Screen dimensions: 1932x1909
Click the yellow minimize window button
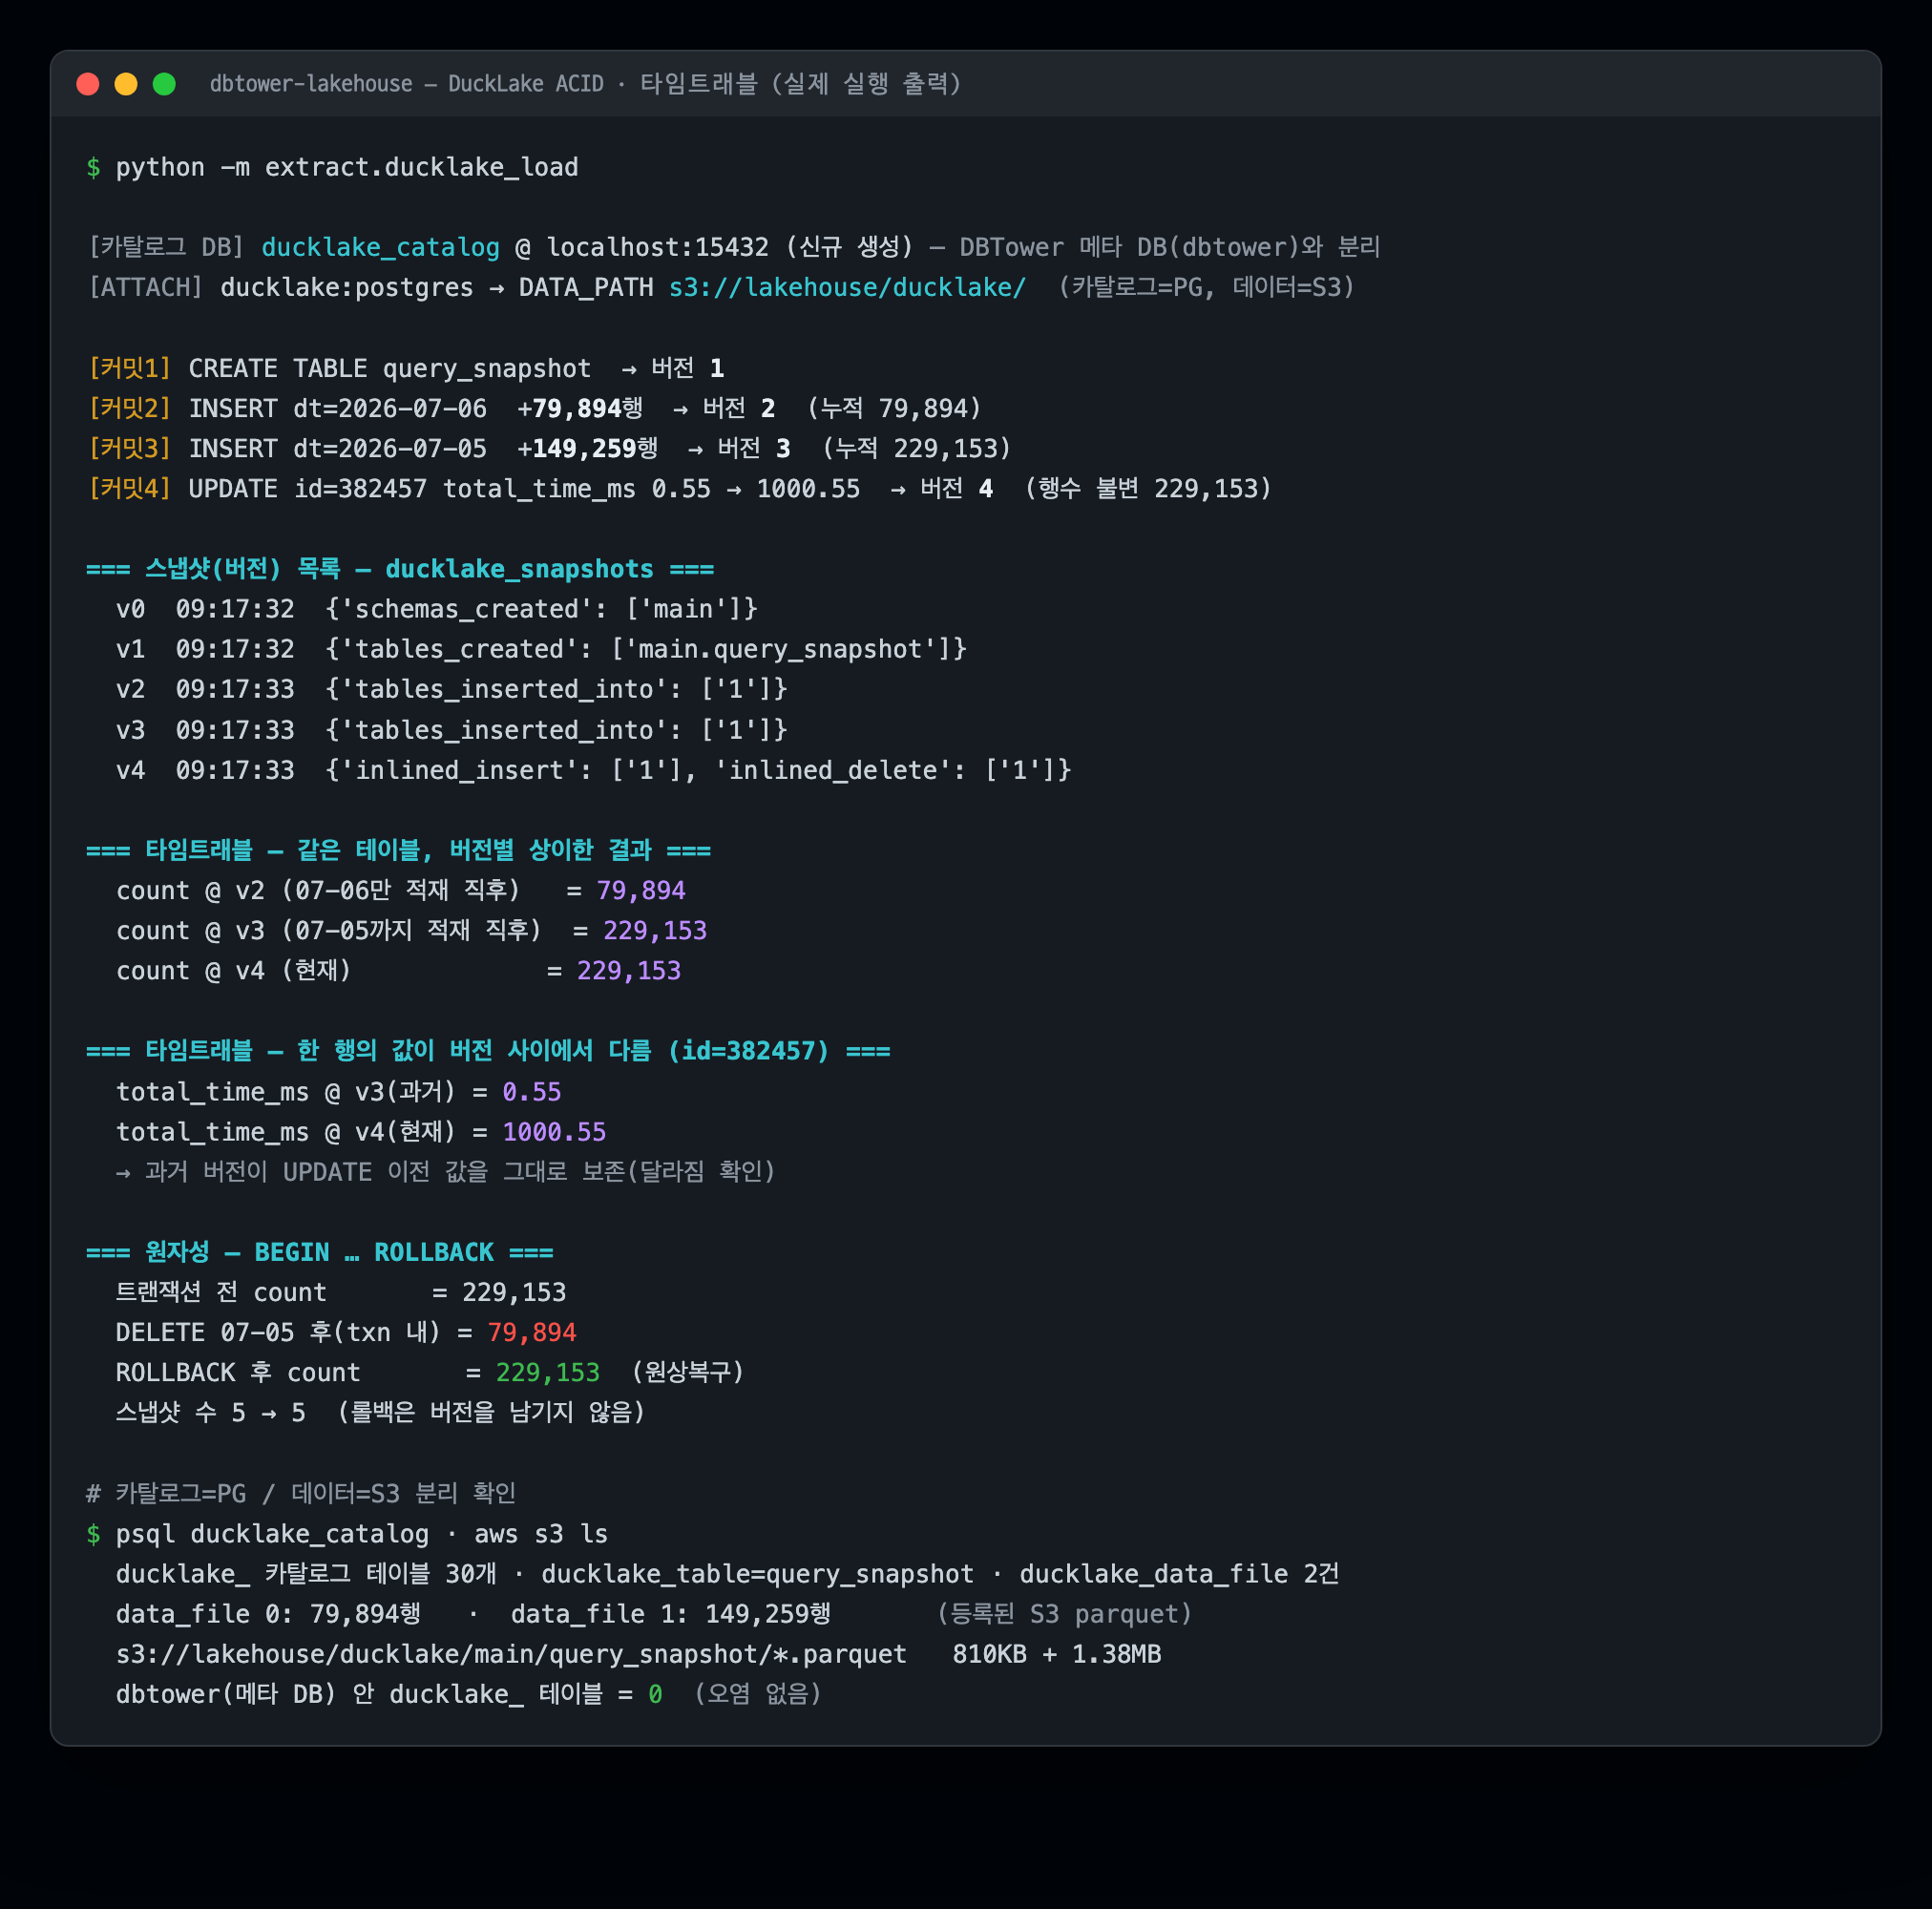[126, 84]
